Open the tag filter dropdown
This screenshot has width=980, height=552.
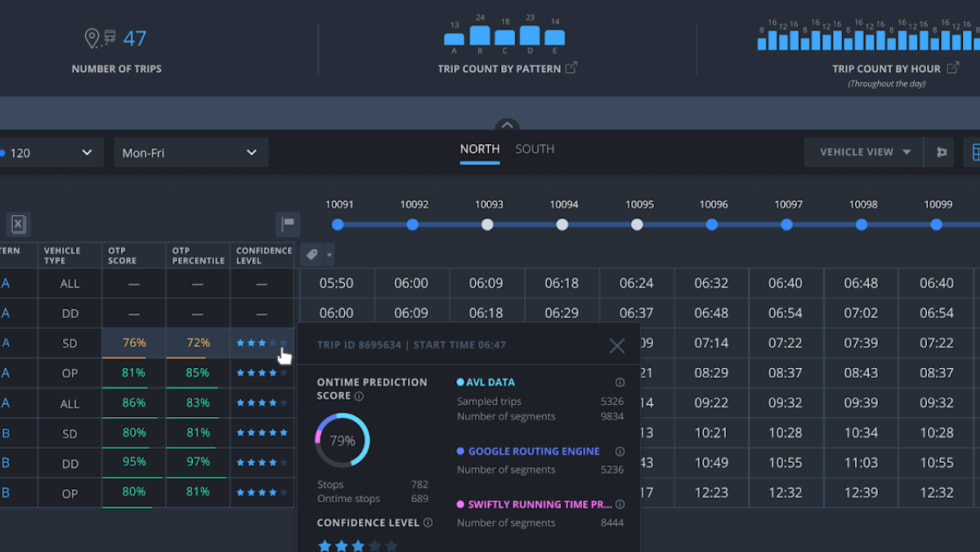pyautogui.click(x=317, y=255)
